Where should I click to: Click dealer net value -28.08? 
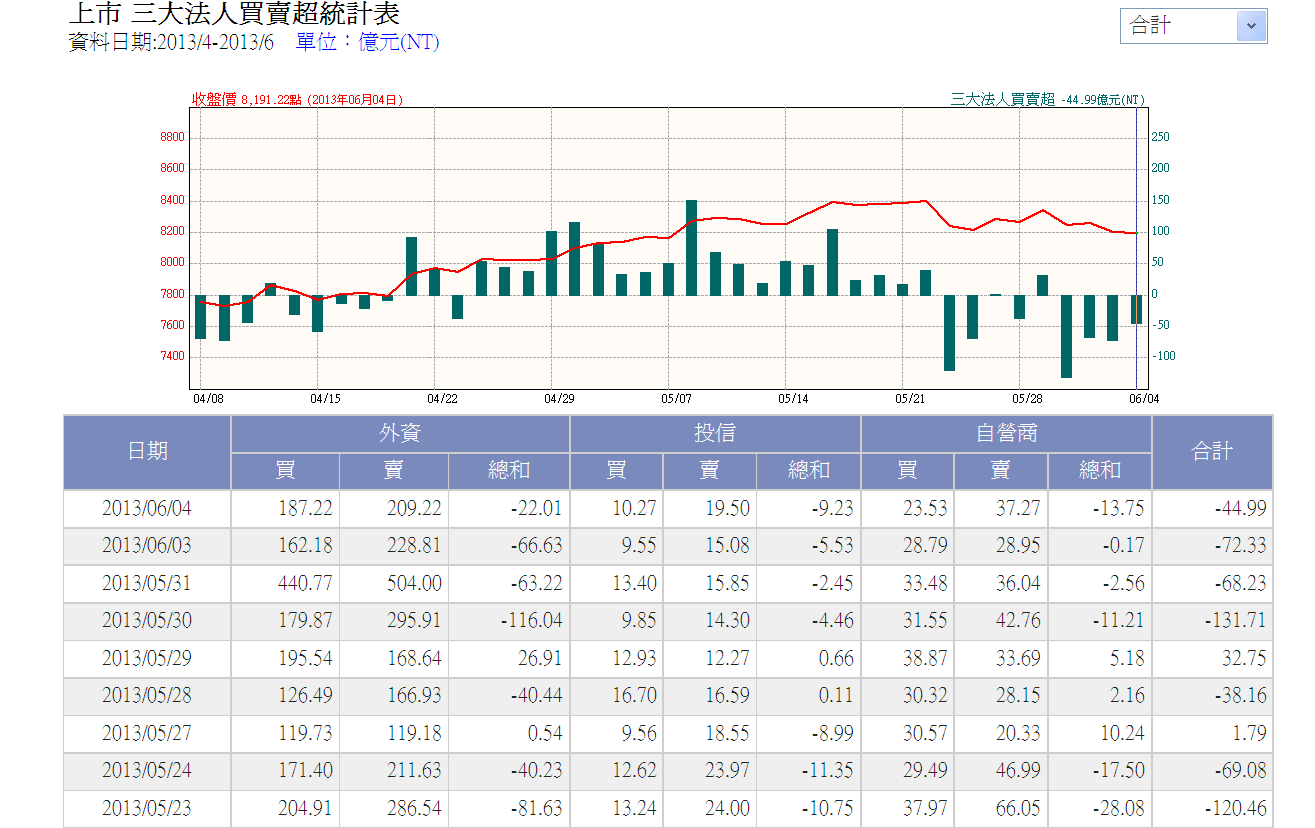tap(1117, 809)
